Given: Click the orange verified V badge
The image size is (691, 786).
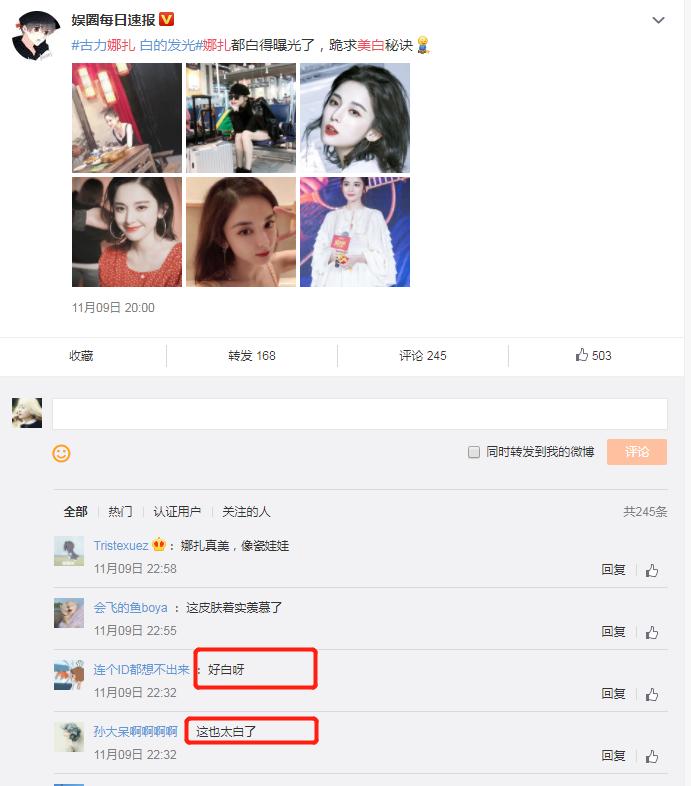Looking at the screenshot, I should coord(166,19).
